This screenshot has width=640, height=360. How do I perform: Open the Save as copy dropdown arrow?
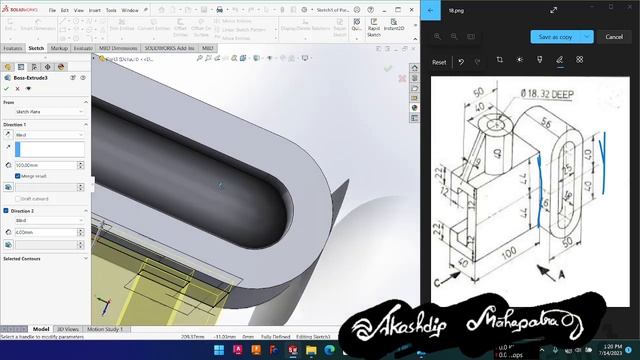[x=587, y=37]
